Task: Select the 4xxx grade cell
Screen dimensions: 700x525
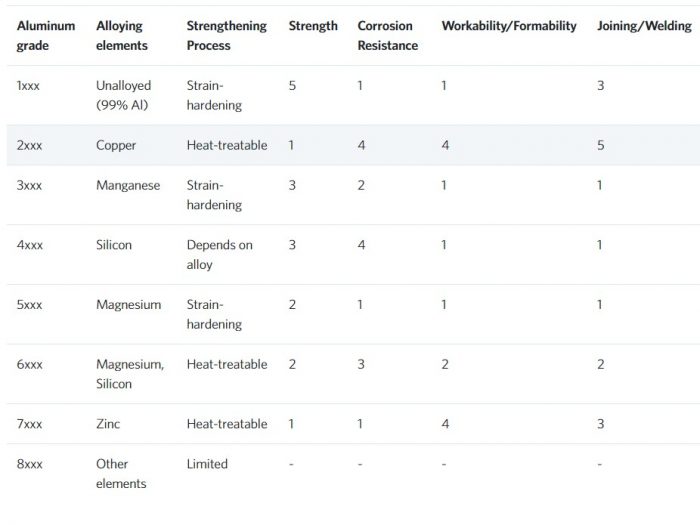Action: tap(30, 245)
